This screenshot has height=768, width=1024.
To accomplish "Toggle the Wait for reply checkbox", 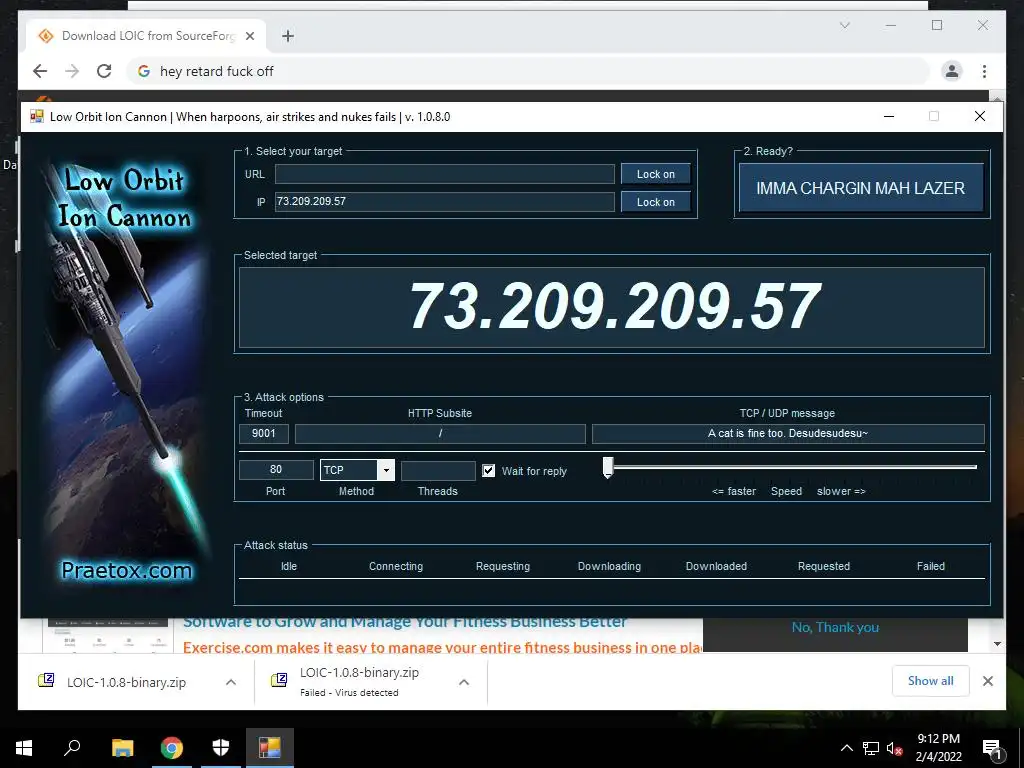I will point(488,470).
